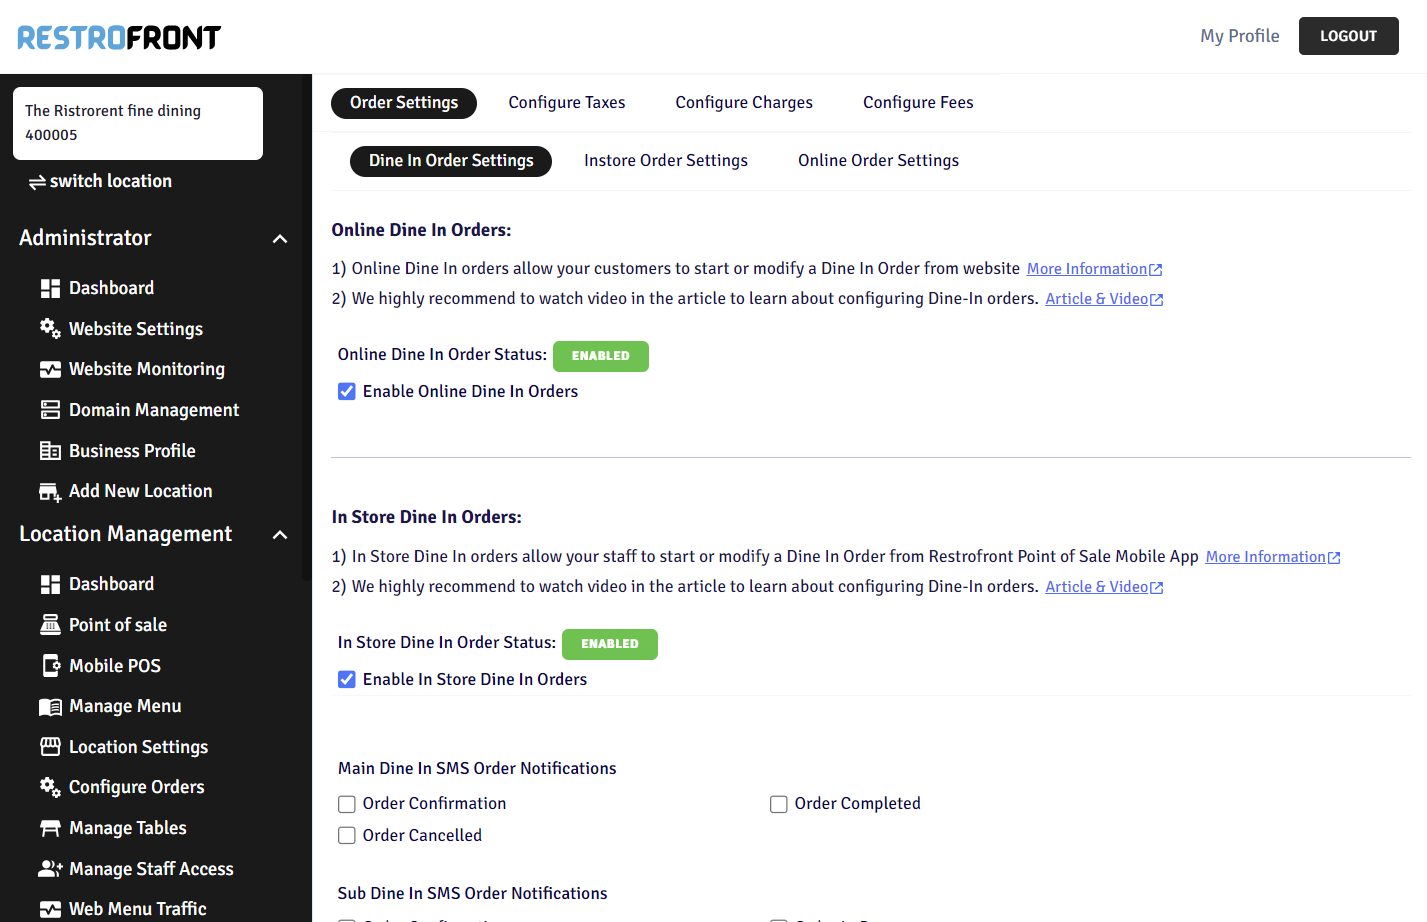Click external-link icon after In Store More Information

pyautogui.click(x=1334, y=558)
